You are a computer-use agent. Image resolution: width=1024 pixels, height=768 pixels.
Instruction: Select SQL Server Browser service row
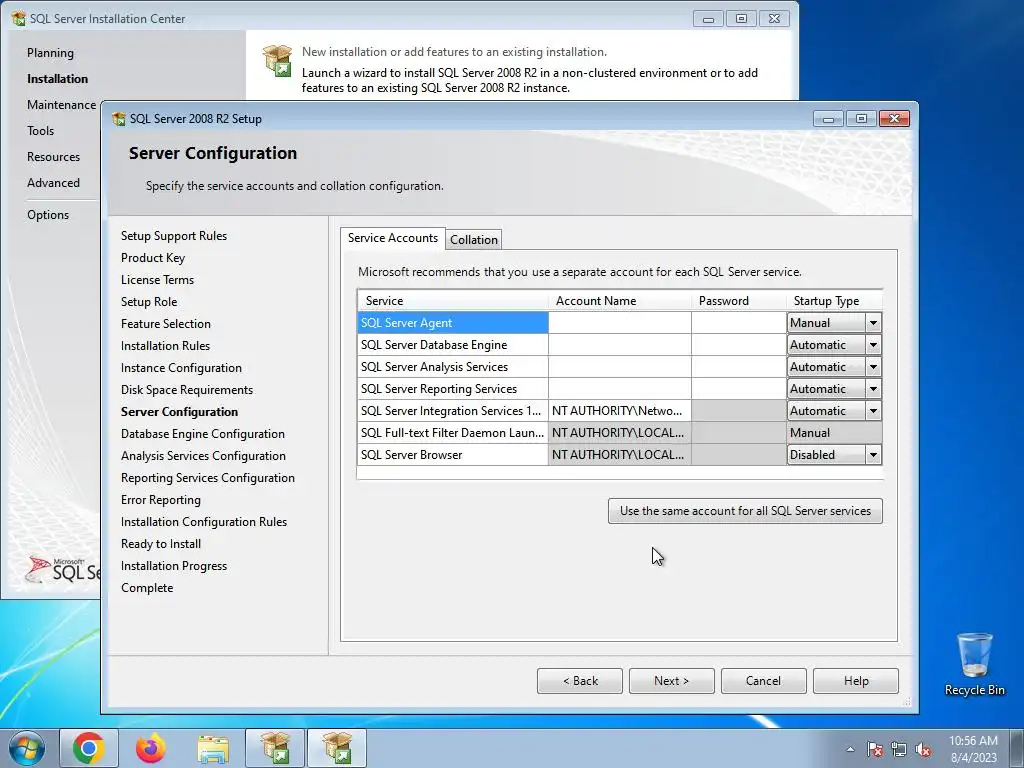tap(453, 455)
